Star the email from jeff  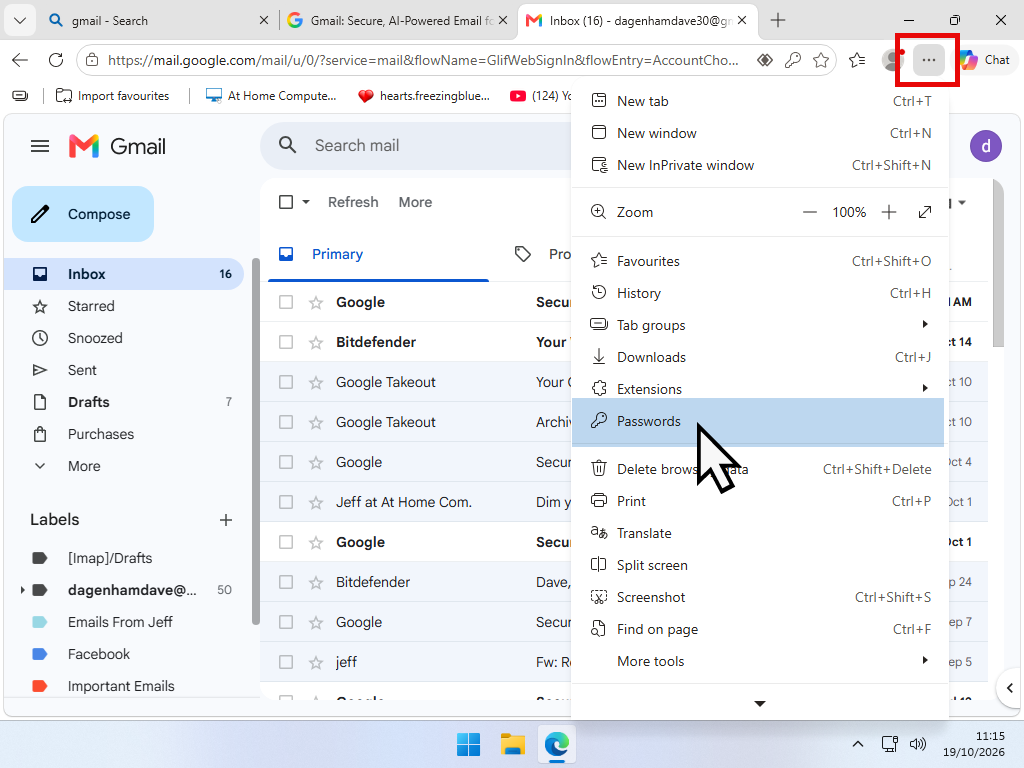pos(316,663)
